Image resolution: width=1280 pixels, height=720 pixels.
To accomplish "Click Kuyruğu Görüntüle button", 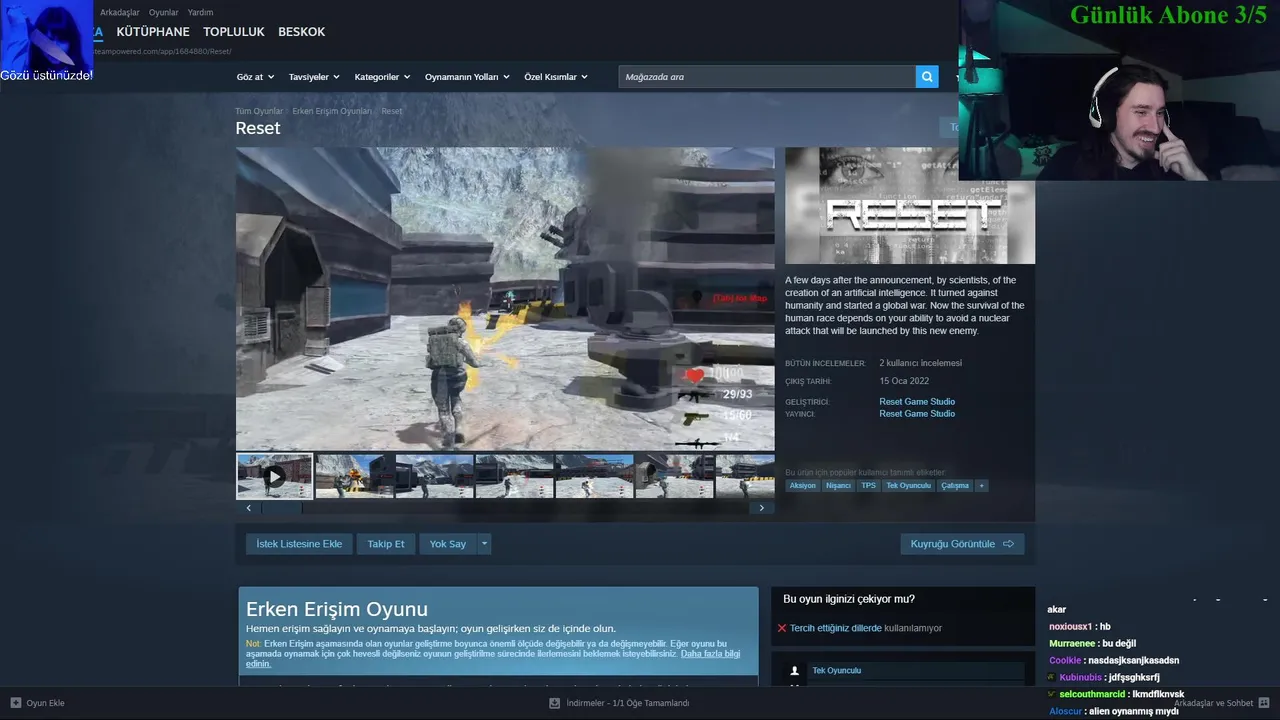I will pos(962,544).
